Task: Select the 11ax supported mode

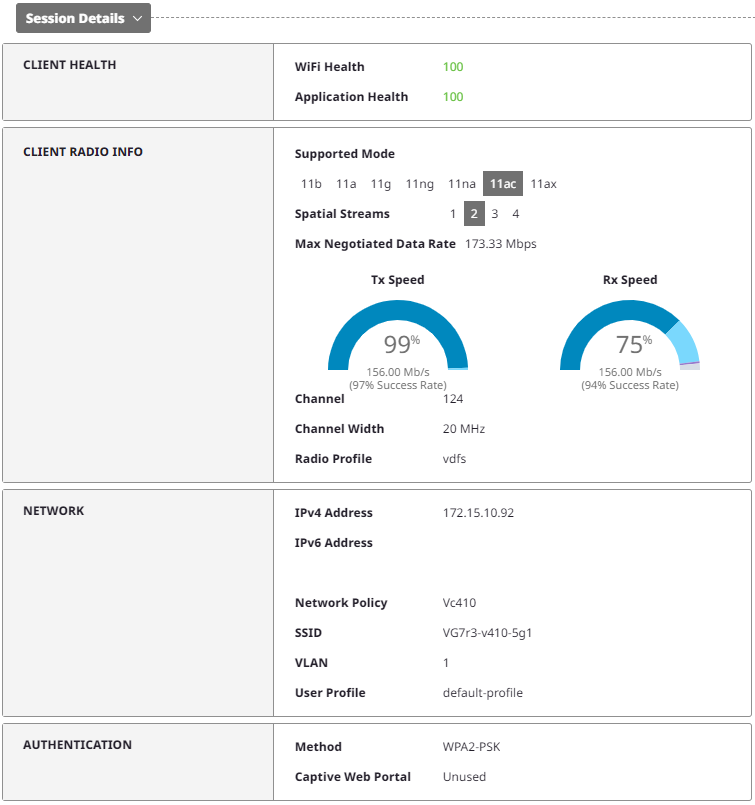Action: 543,184
